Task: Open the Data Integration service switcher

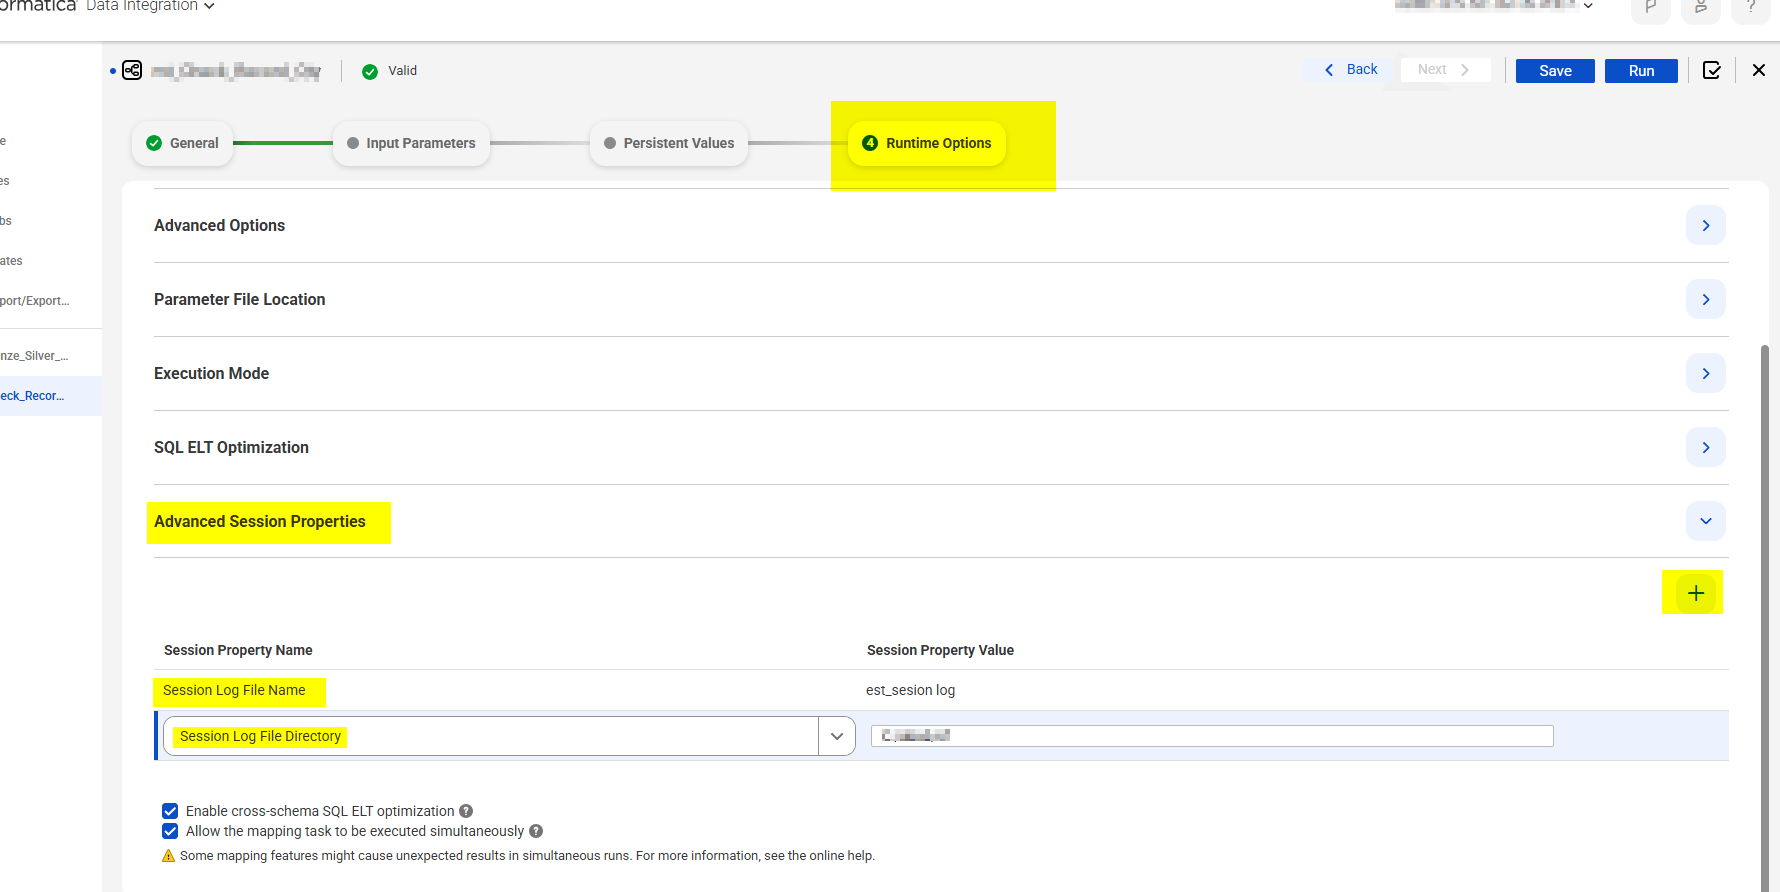Action: (150, 6)
